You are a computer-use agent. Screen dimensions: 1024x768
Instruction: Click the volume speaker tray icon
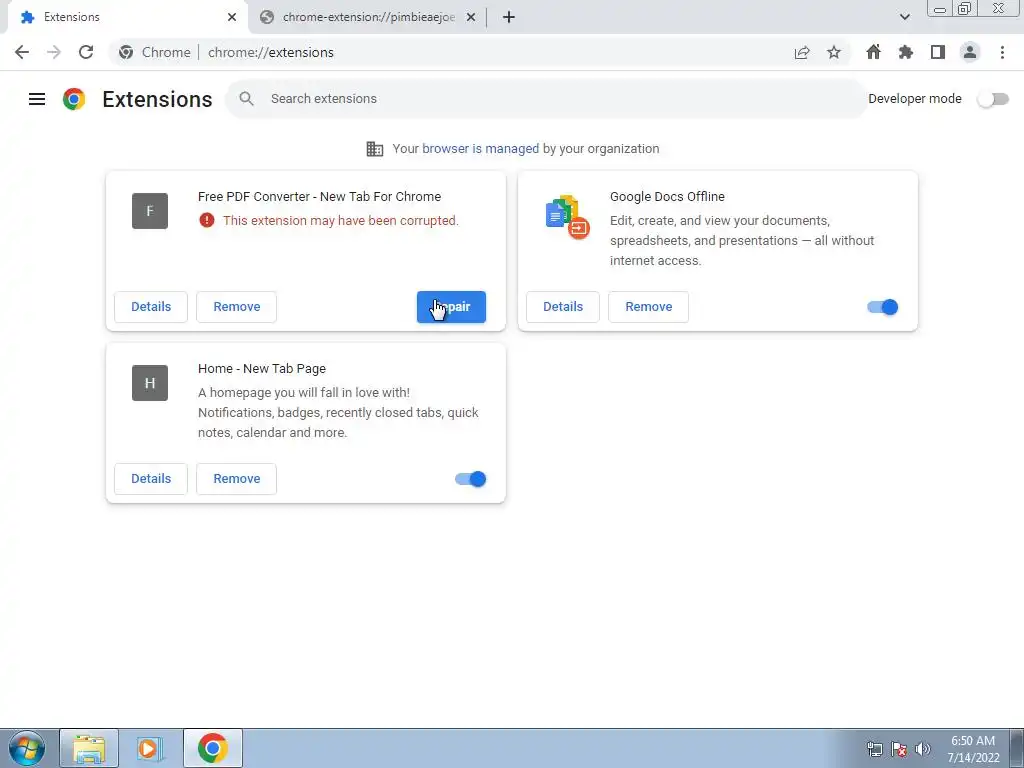(x=923, y=749)
